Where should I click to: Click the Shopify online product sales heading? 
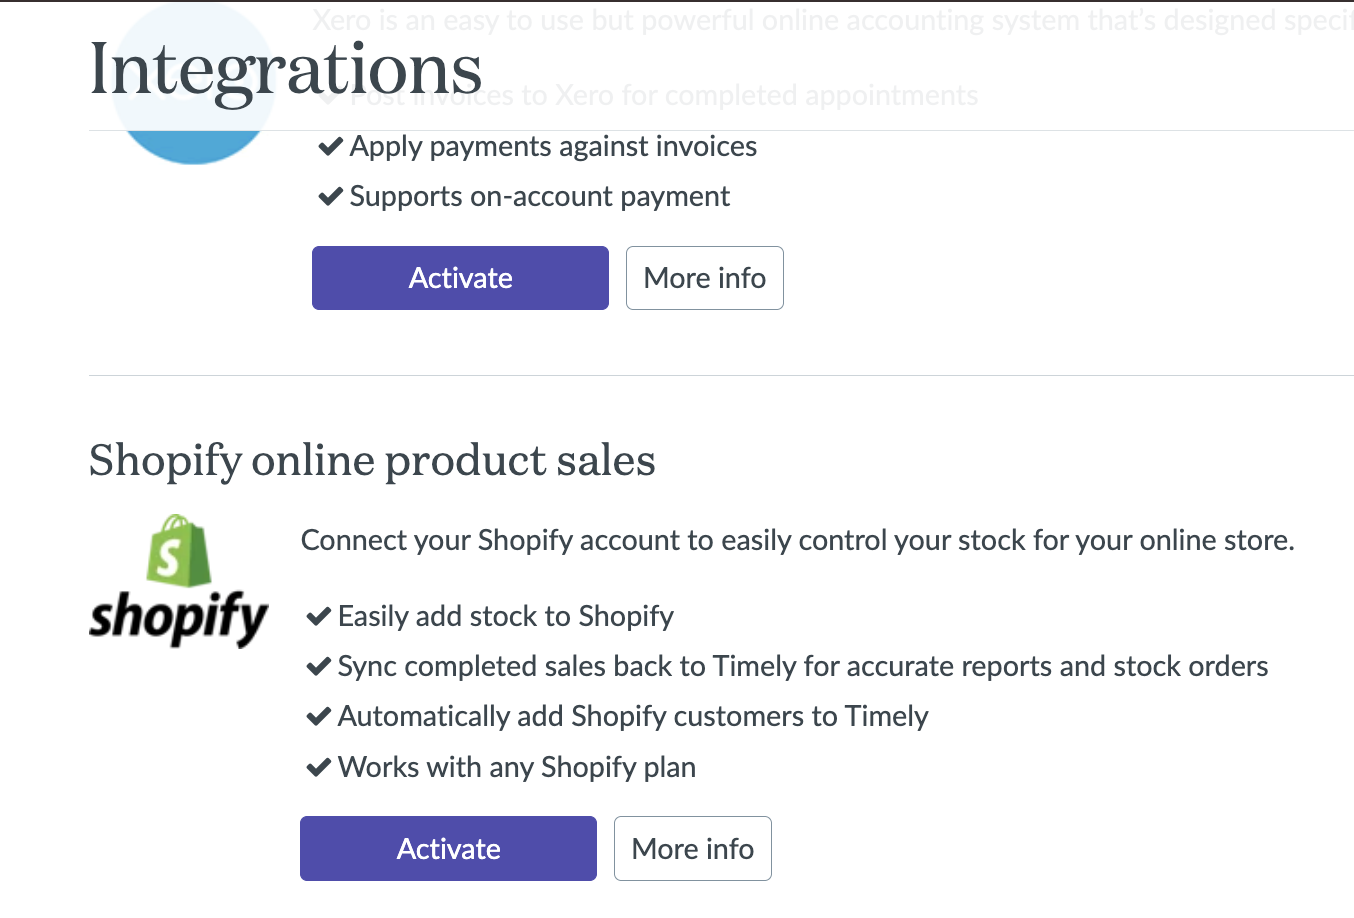click(x=372, y=461)
